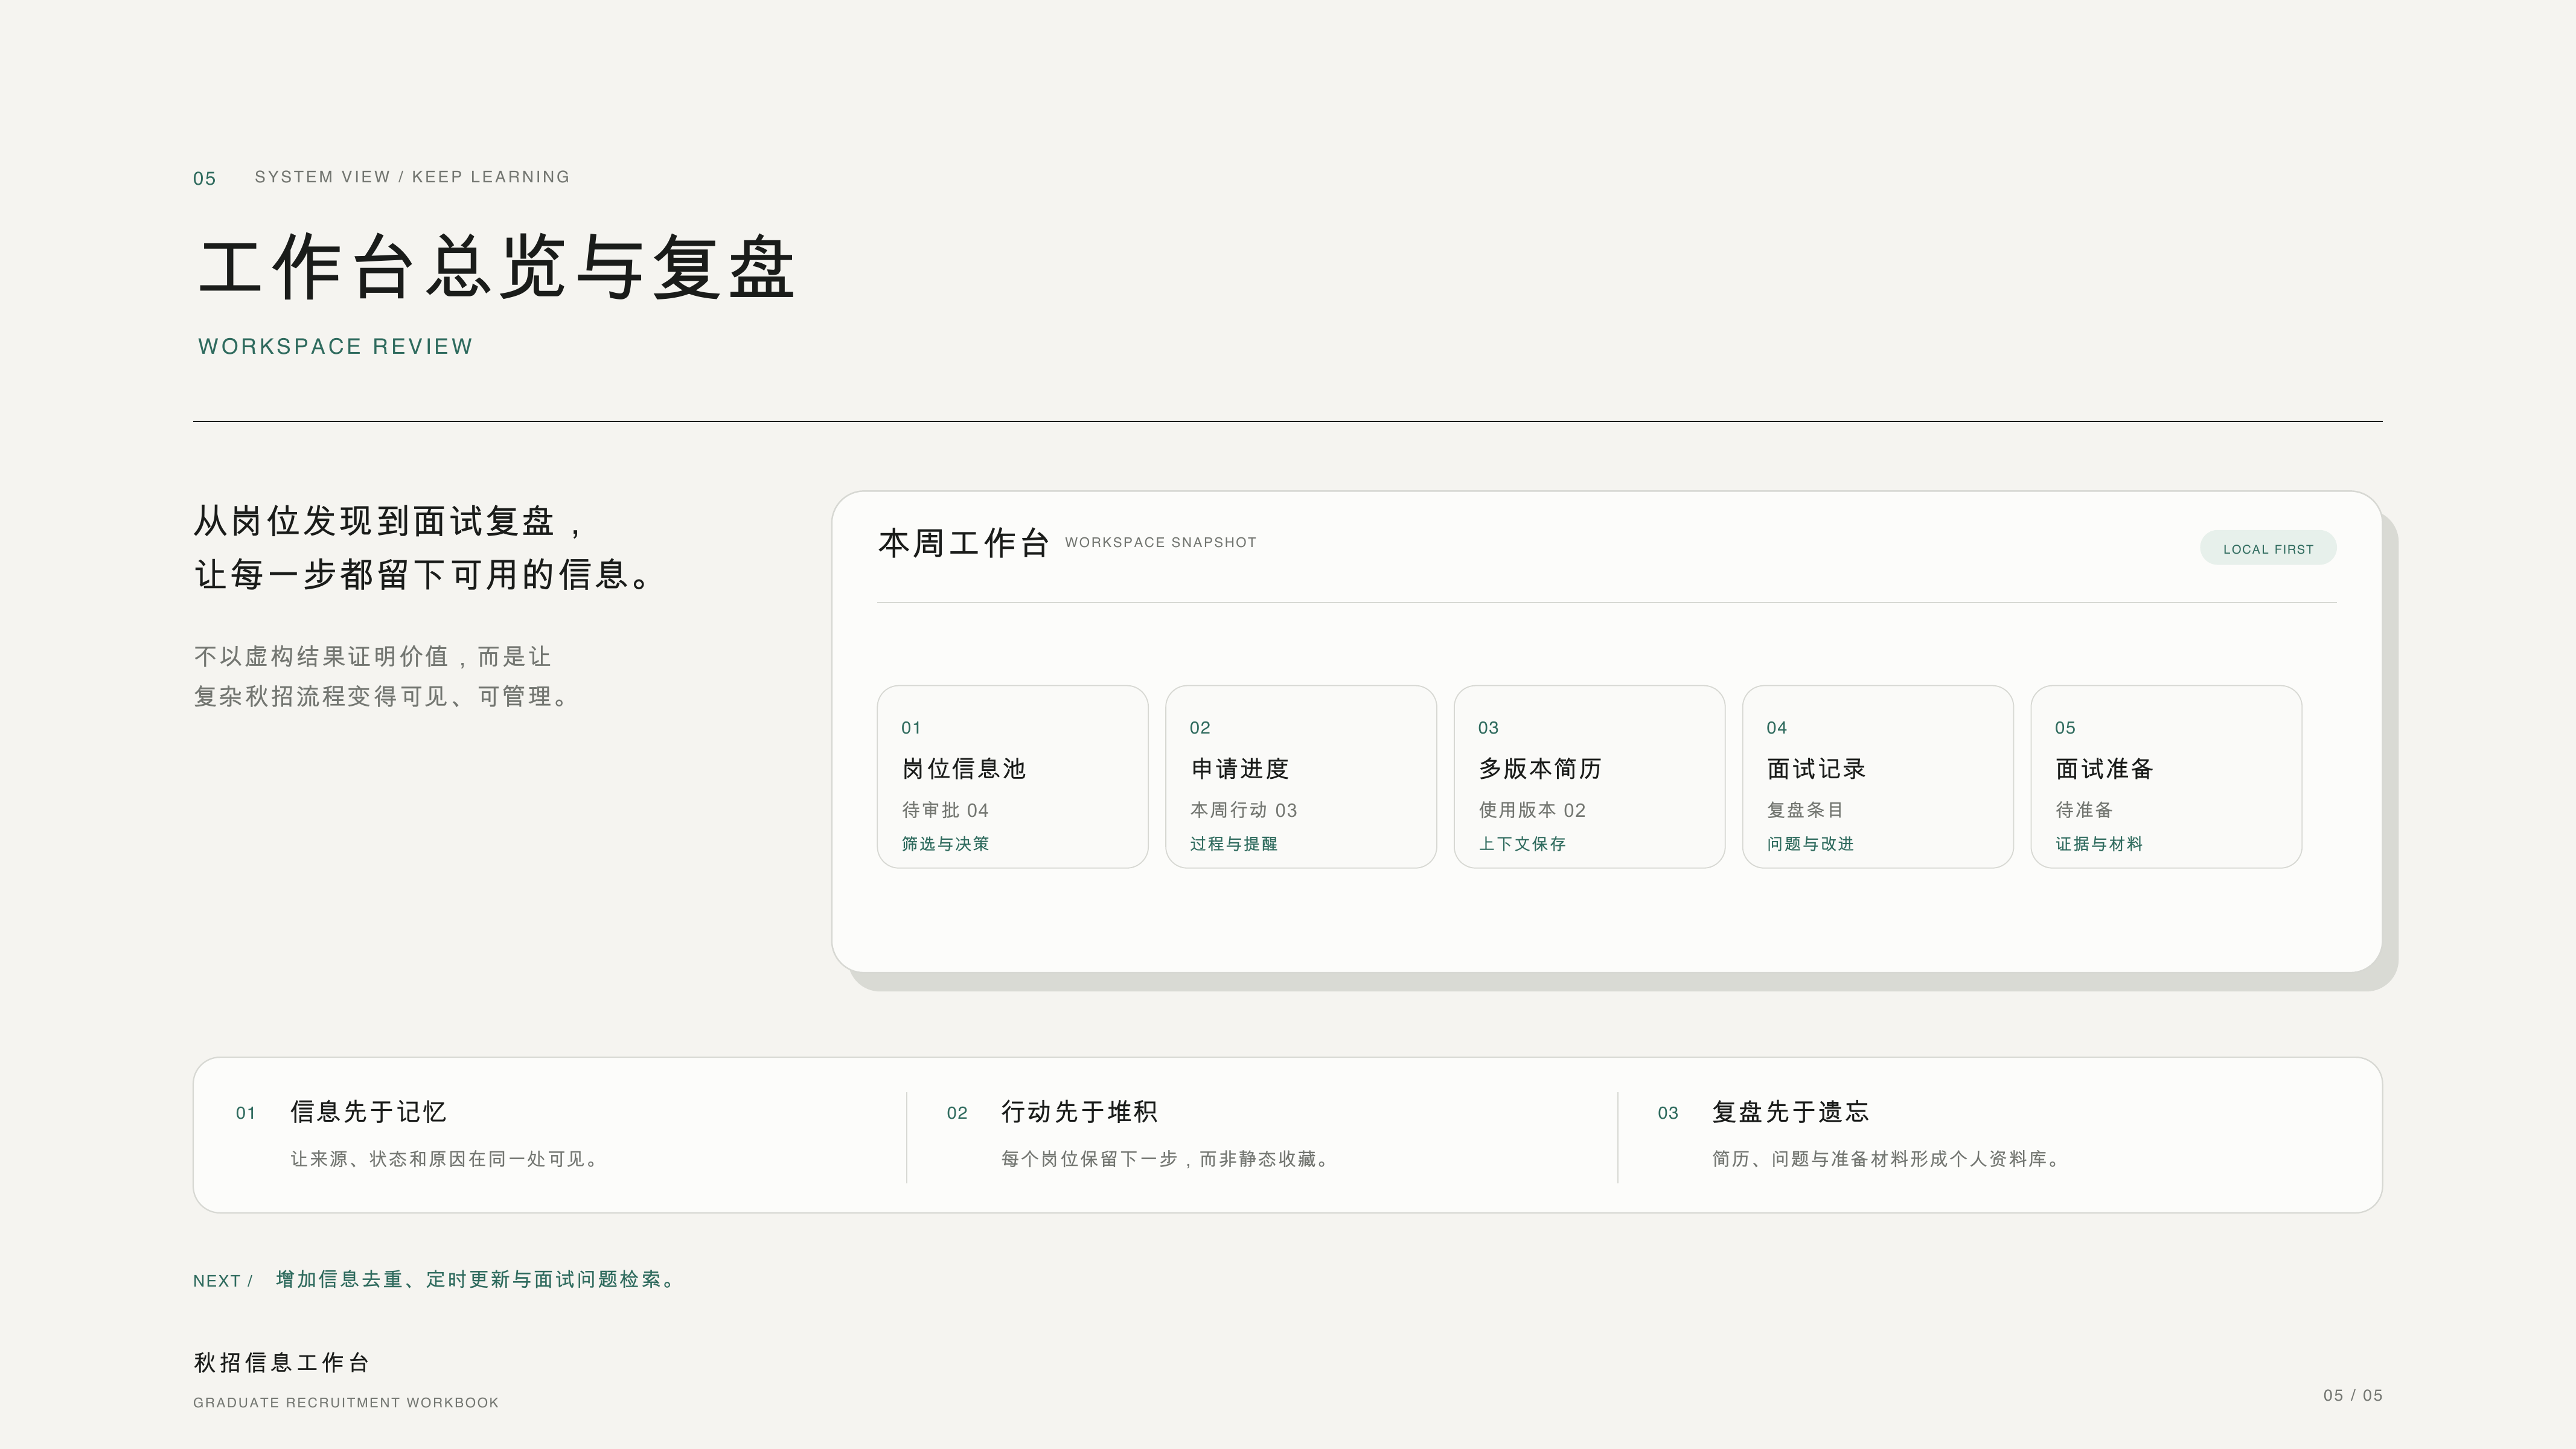Click the WORKSPACE REVIEW subtitle
Viewport: 2576px width, 1449px height.
click(335, 346)
